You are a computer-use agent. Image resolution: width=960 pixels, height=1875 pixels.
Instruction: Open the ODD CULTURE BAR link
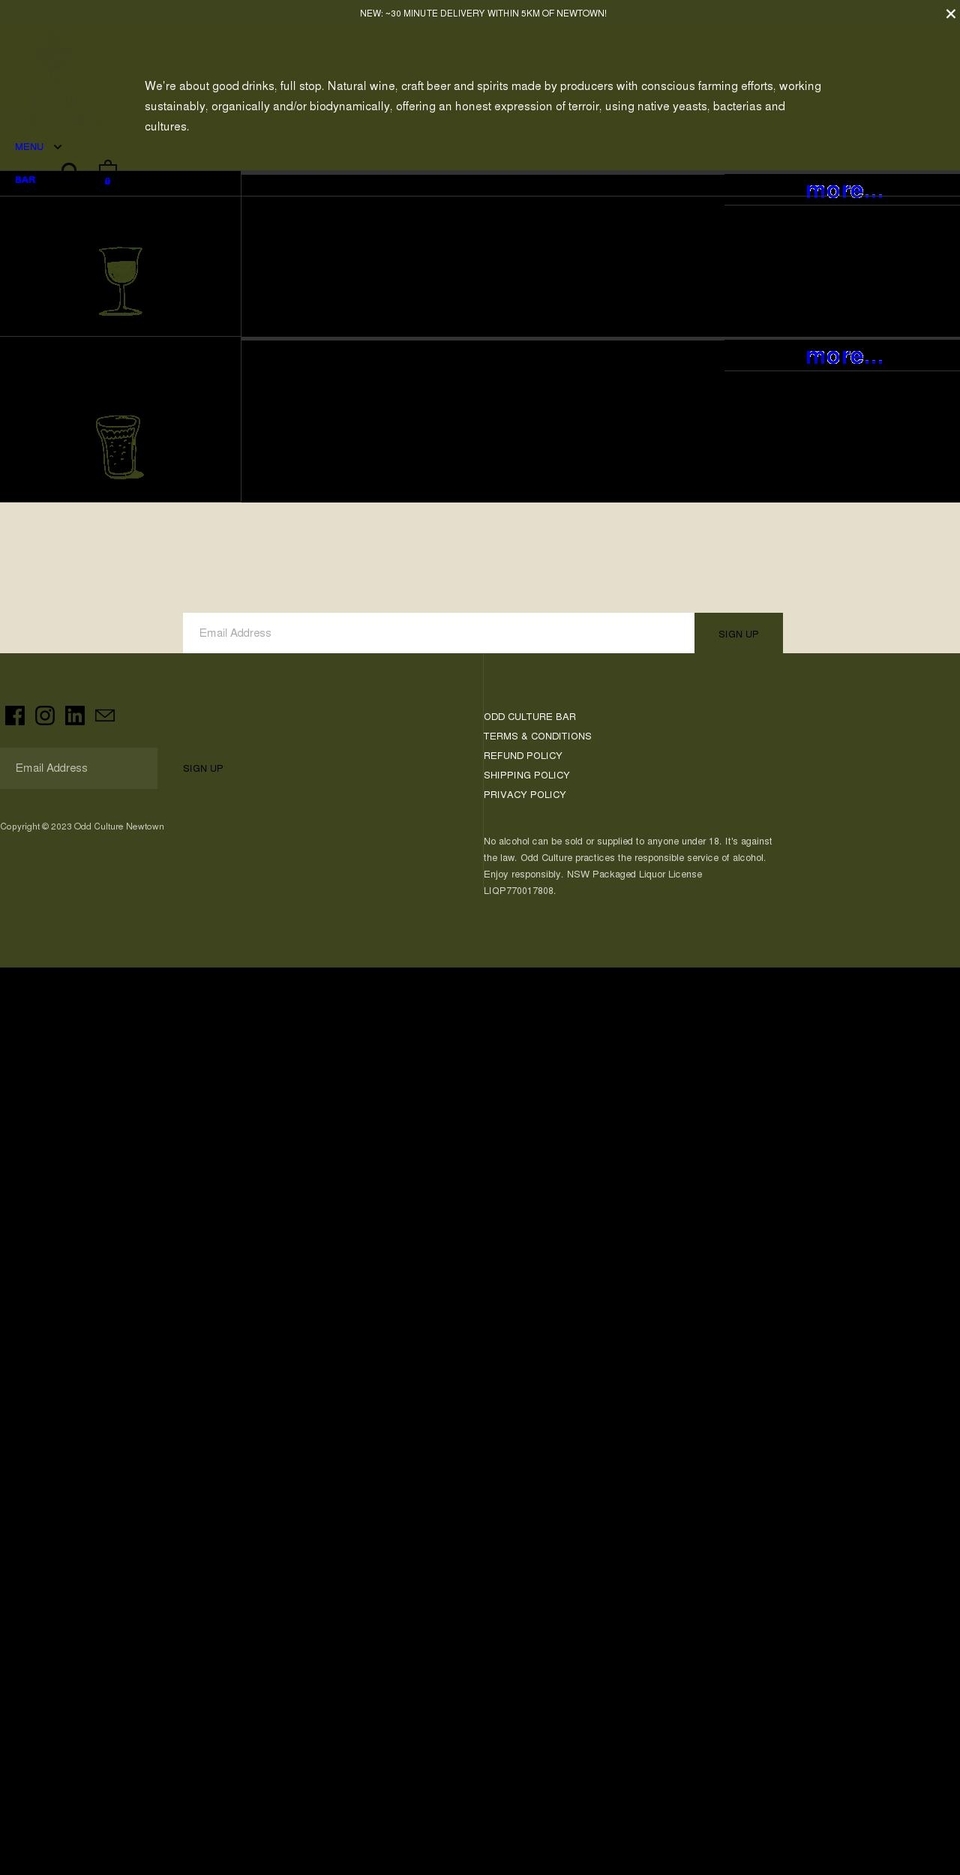(530, 717)
